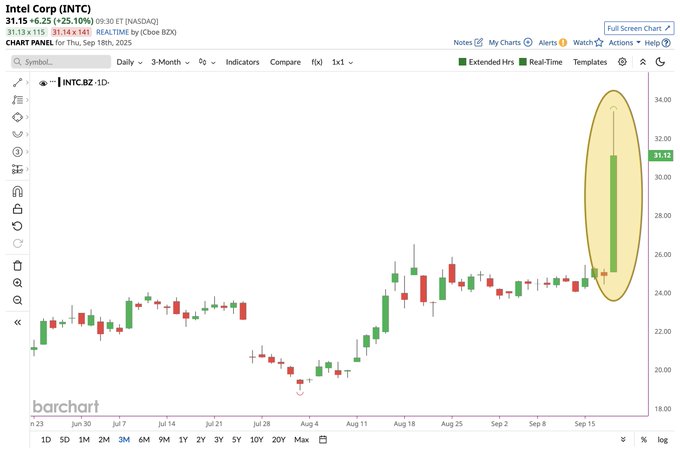Select the 9M range tab

click(164, 439)
